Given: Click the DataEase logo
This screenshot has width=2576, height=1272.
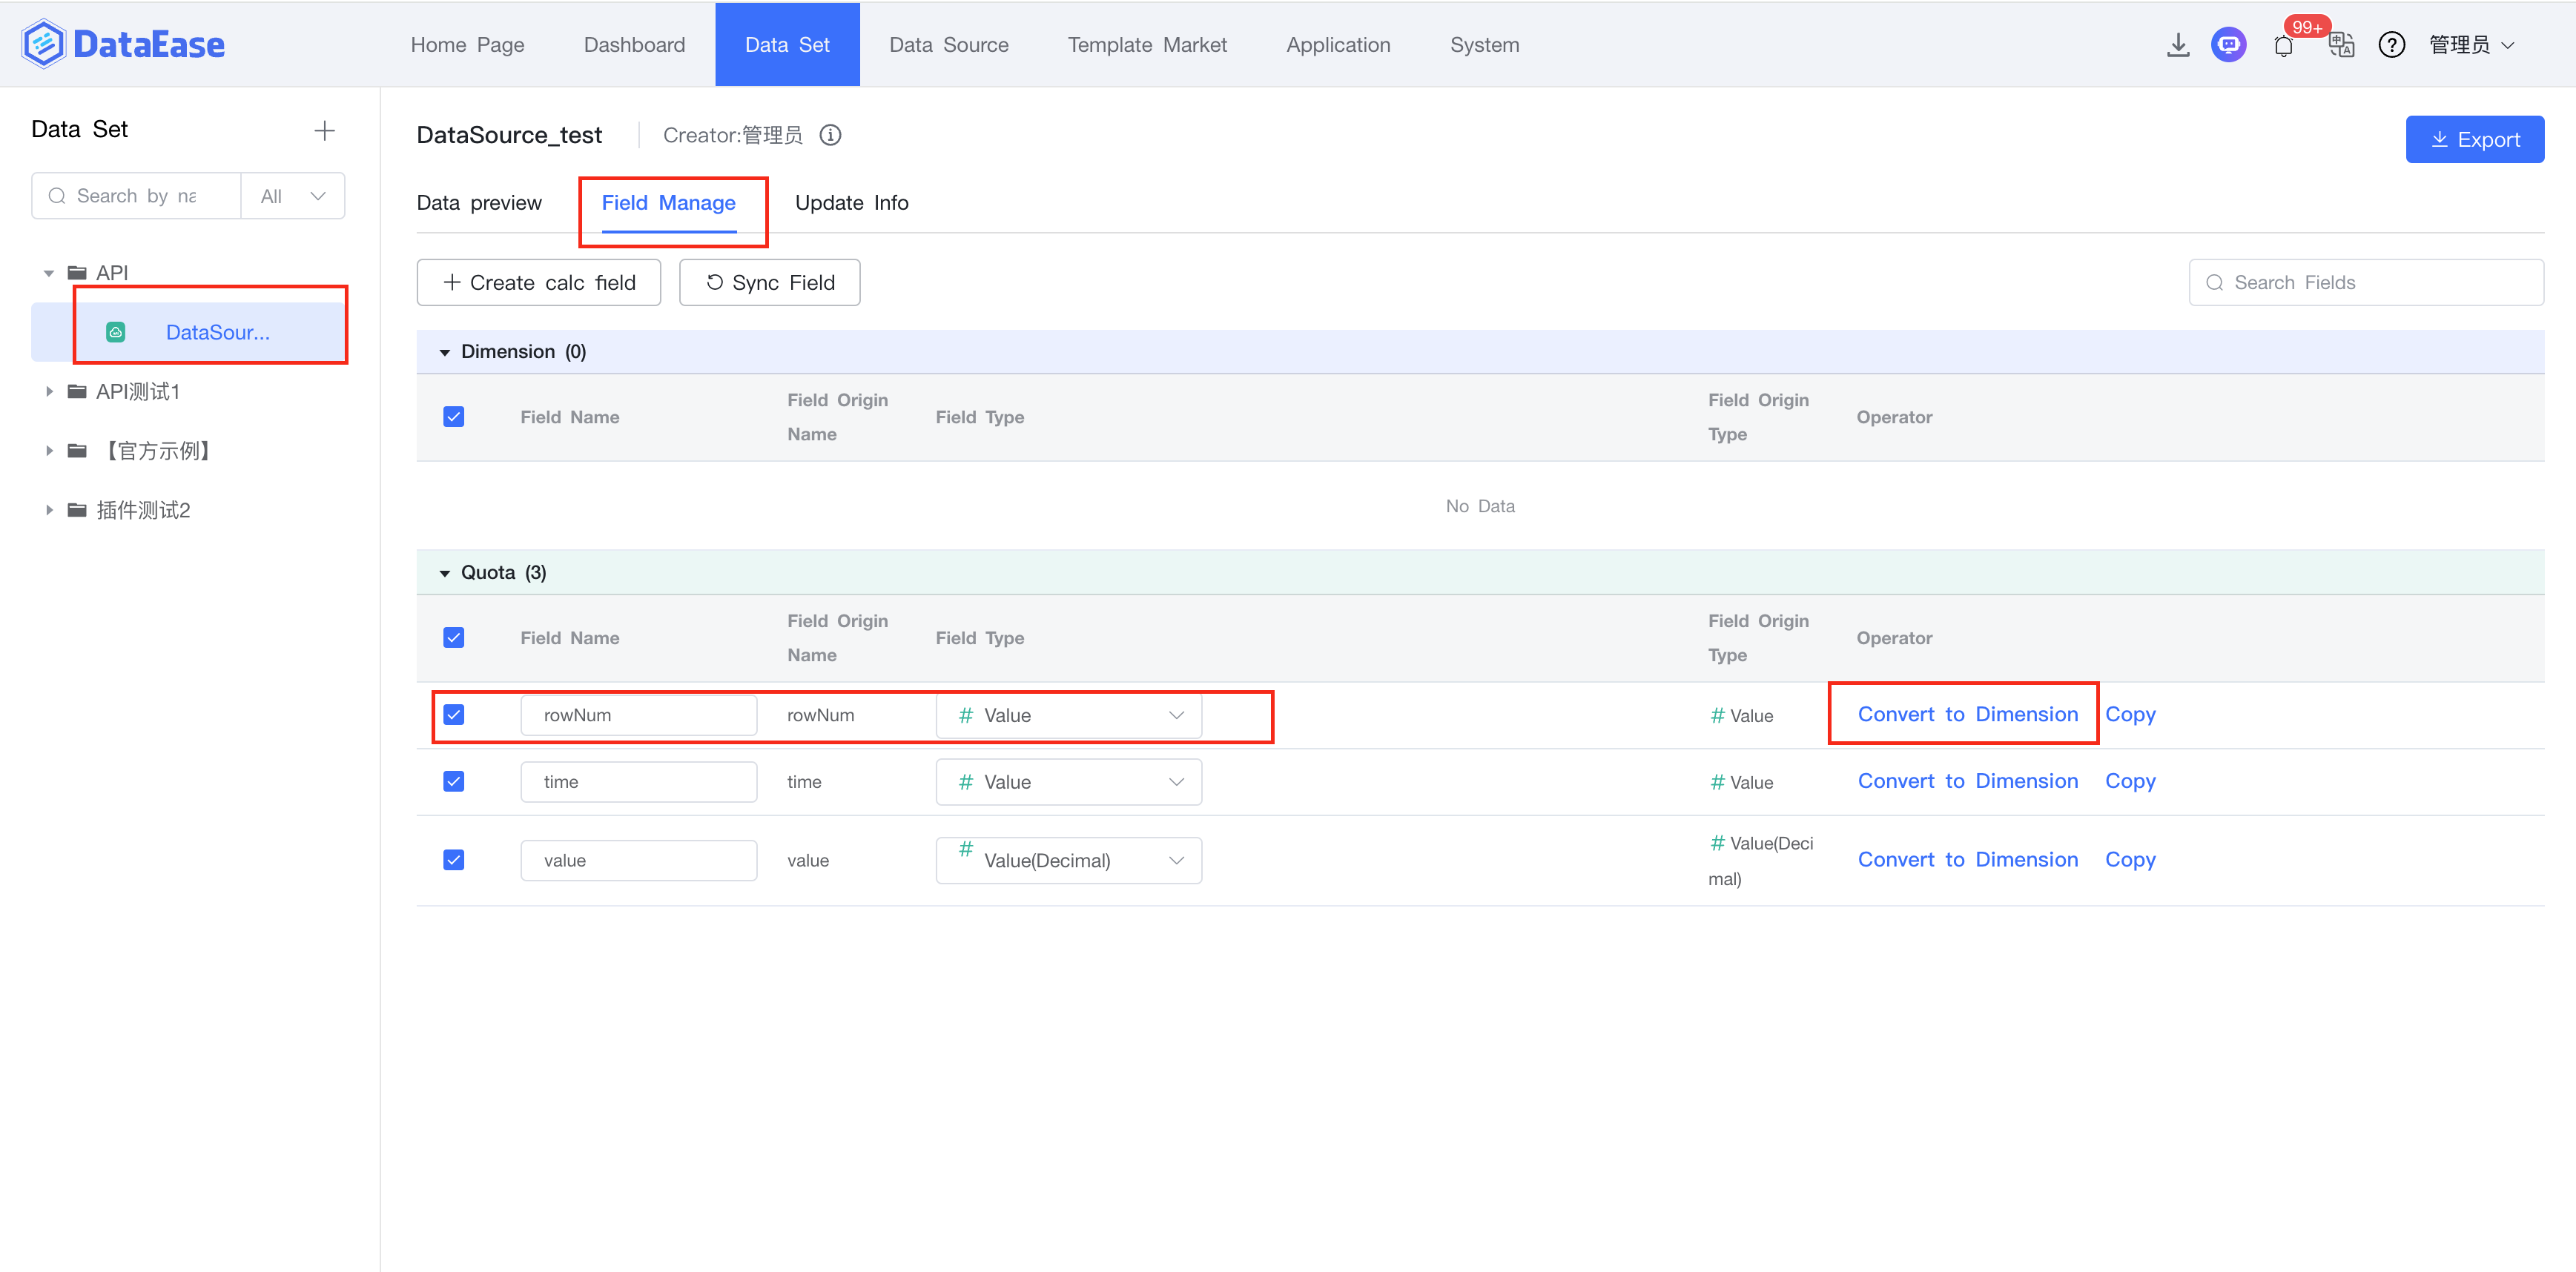Looking at the screenshot, I should pos(123,44).
